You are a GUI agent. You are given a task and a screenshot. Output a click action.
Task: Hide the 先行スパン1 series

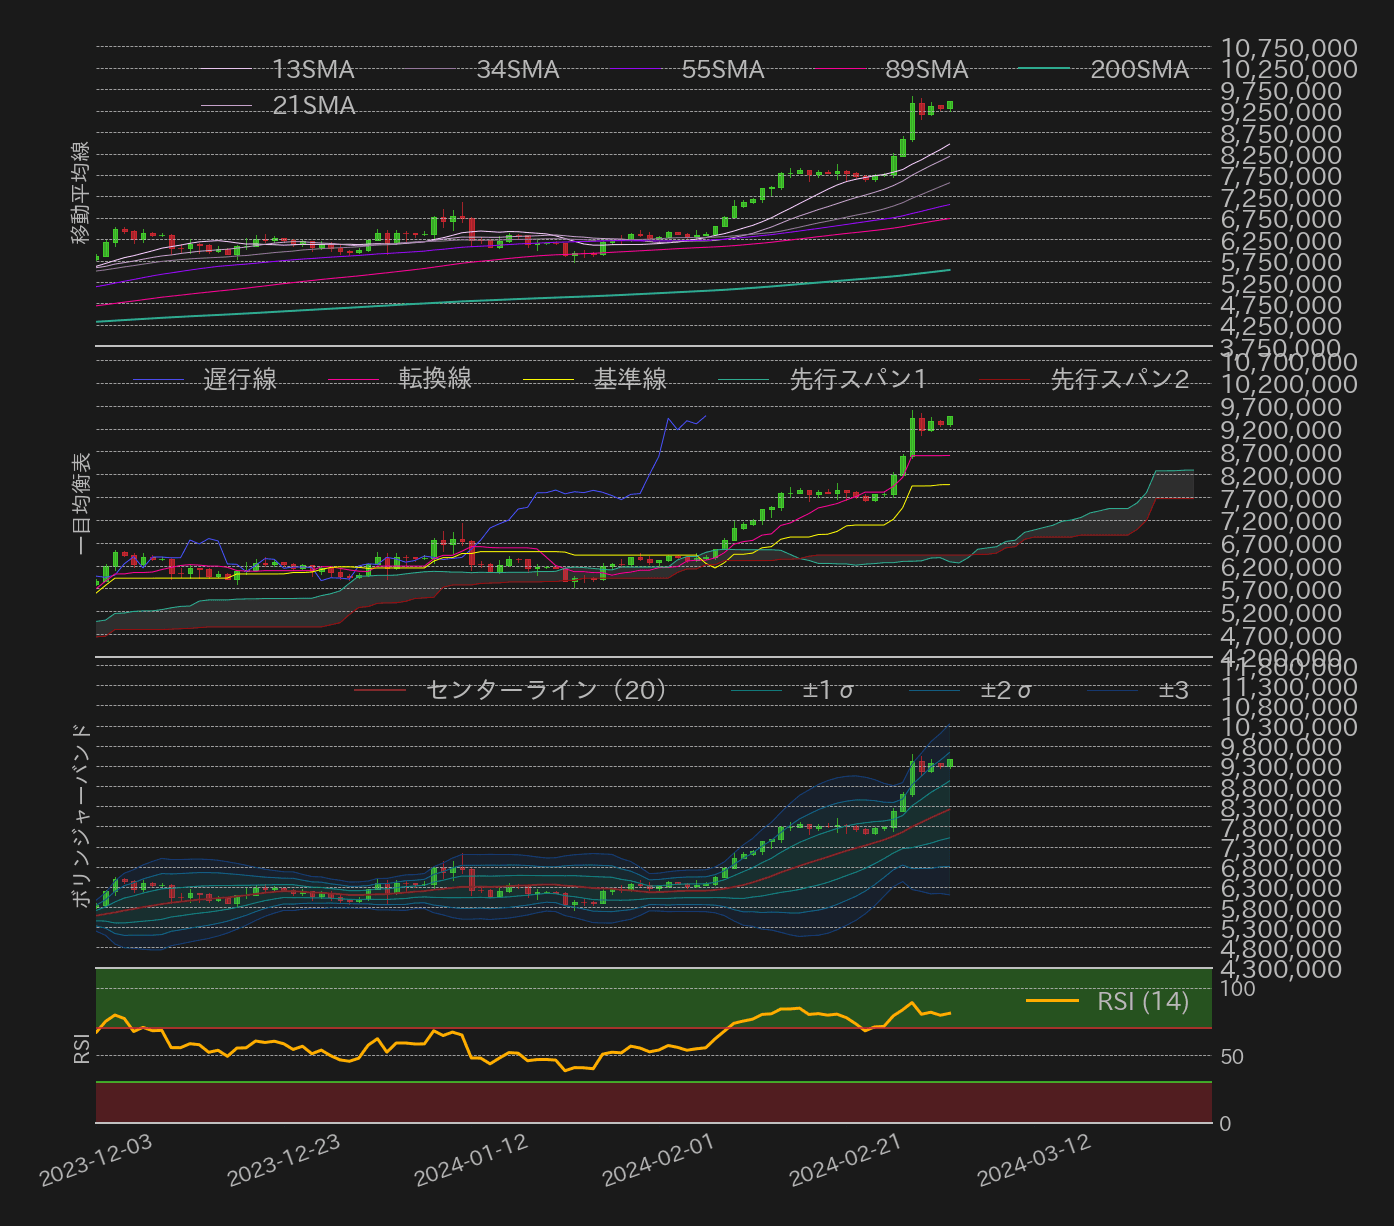coord(858,379)
